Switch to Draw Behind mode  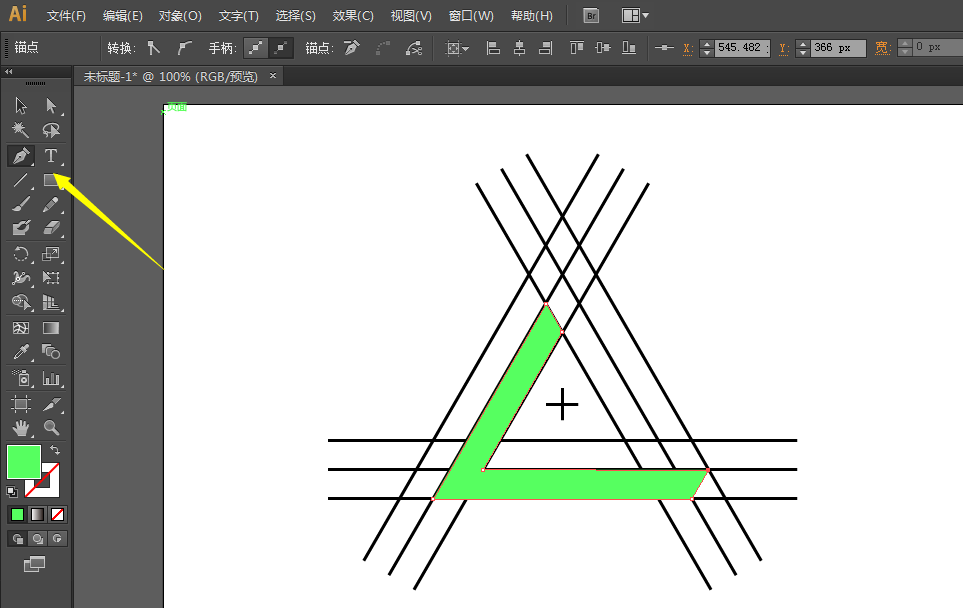click(x=37, y=539)
